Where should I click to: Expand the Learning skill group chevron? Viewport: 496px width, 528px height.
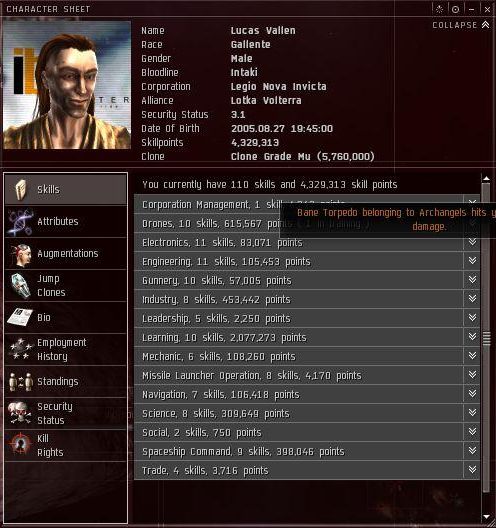pyautogui.click(x=472, y=337)
